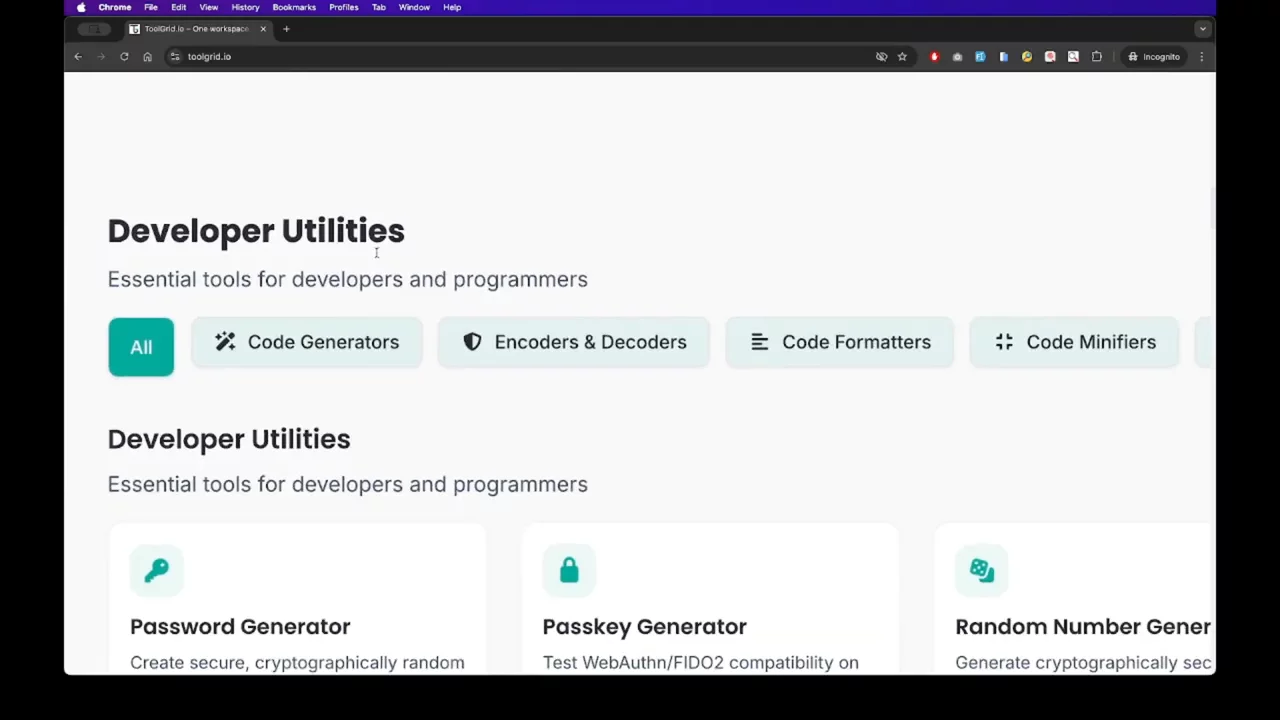Screen dimensions: 1280x720
Task: Click the blue-and-white page extension icon
Action: 1003,57
